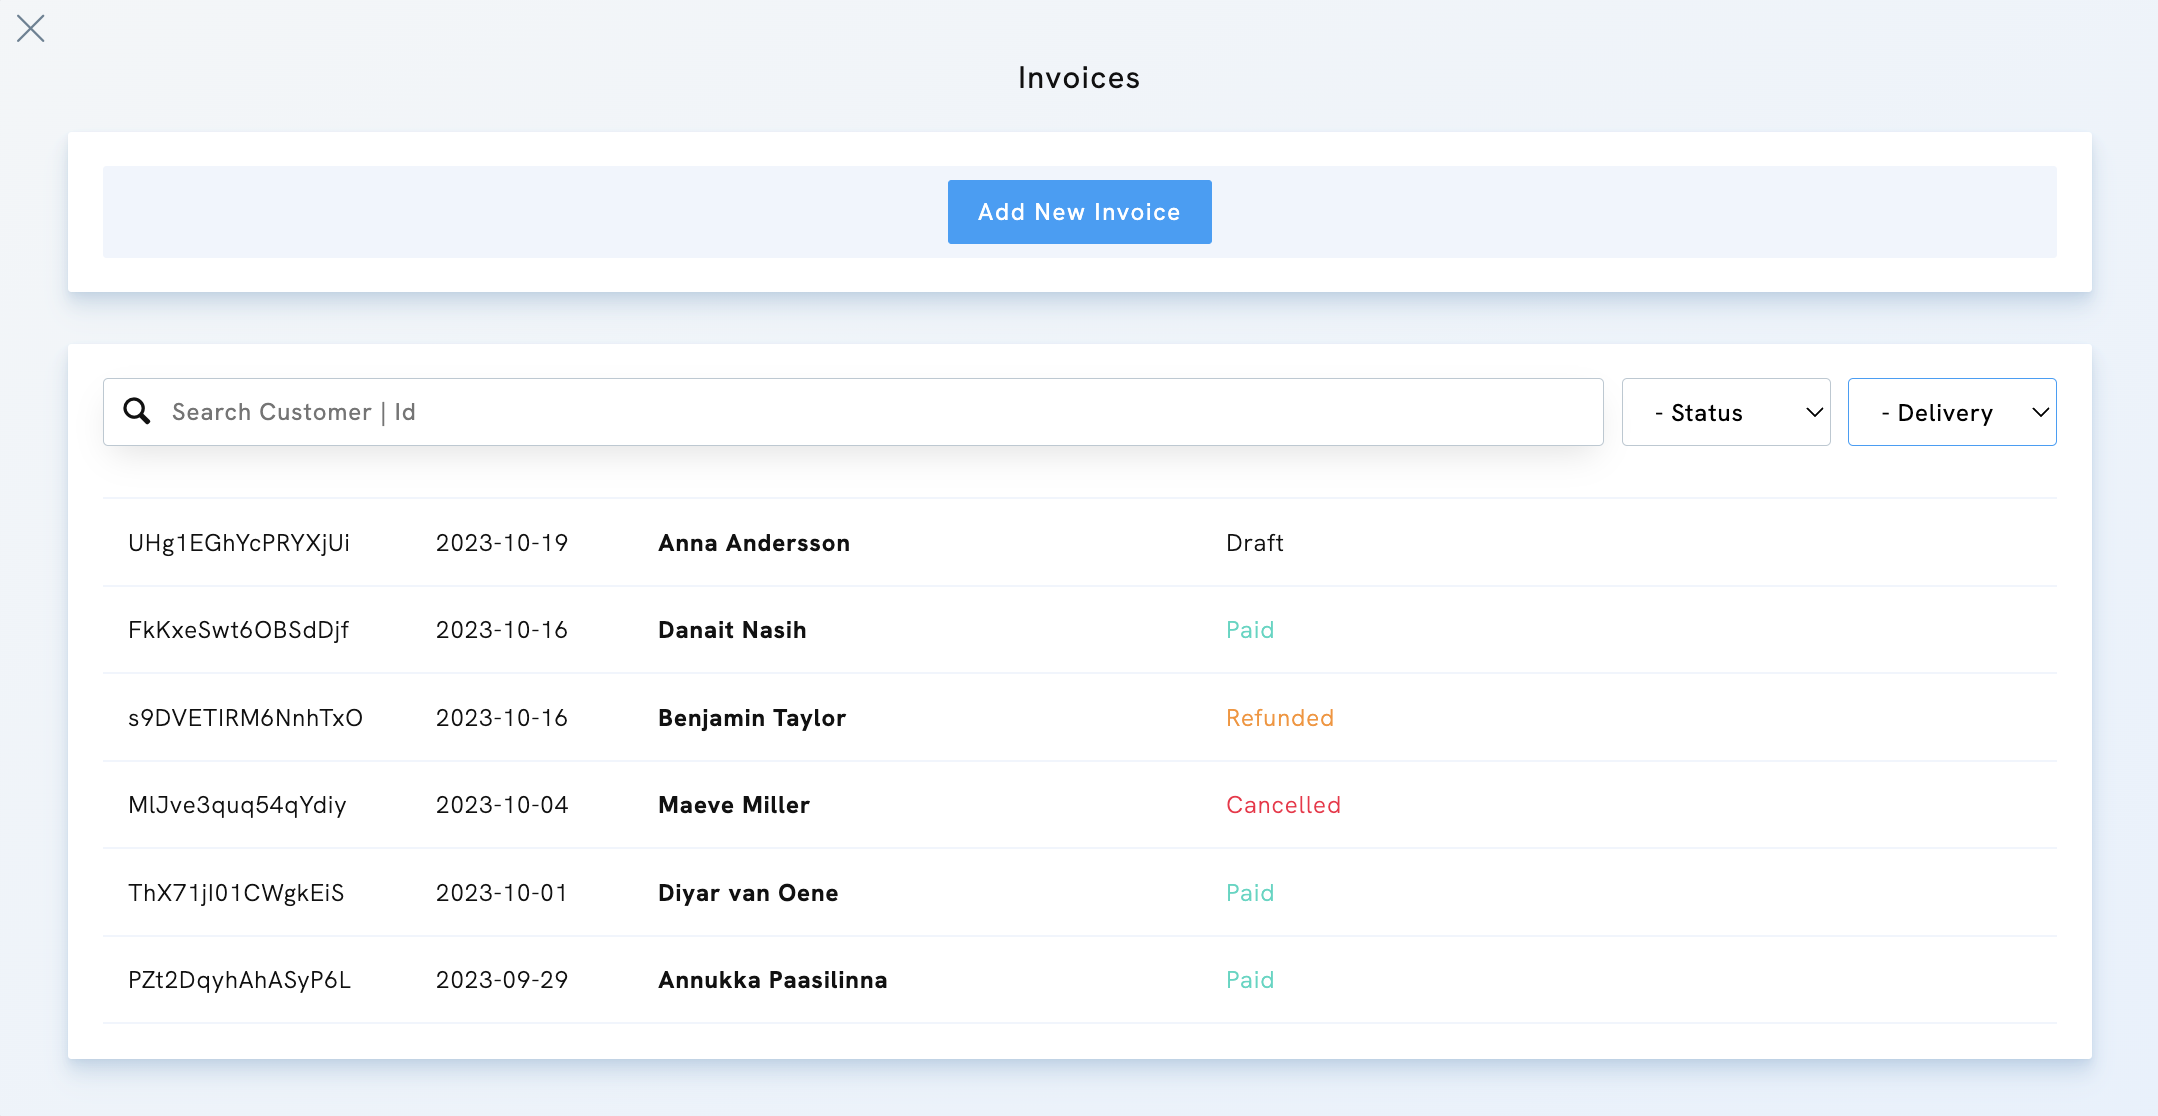Click the Cancelled status on Maeve Miller's invoice
Image resolution: width=2158 pixels, height=1116 pixels.
point(1283,805)
